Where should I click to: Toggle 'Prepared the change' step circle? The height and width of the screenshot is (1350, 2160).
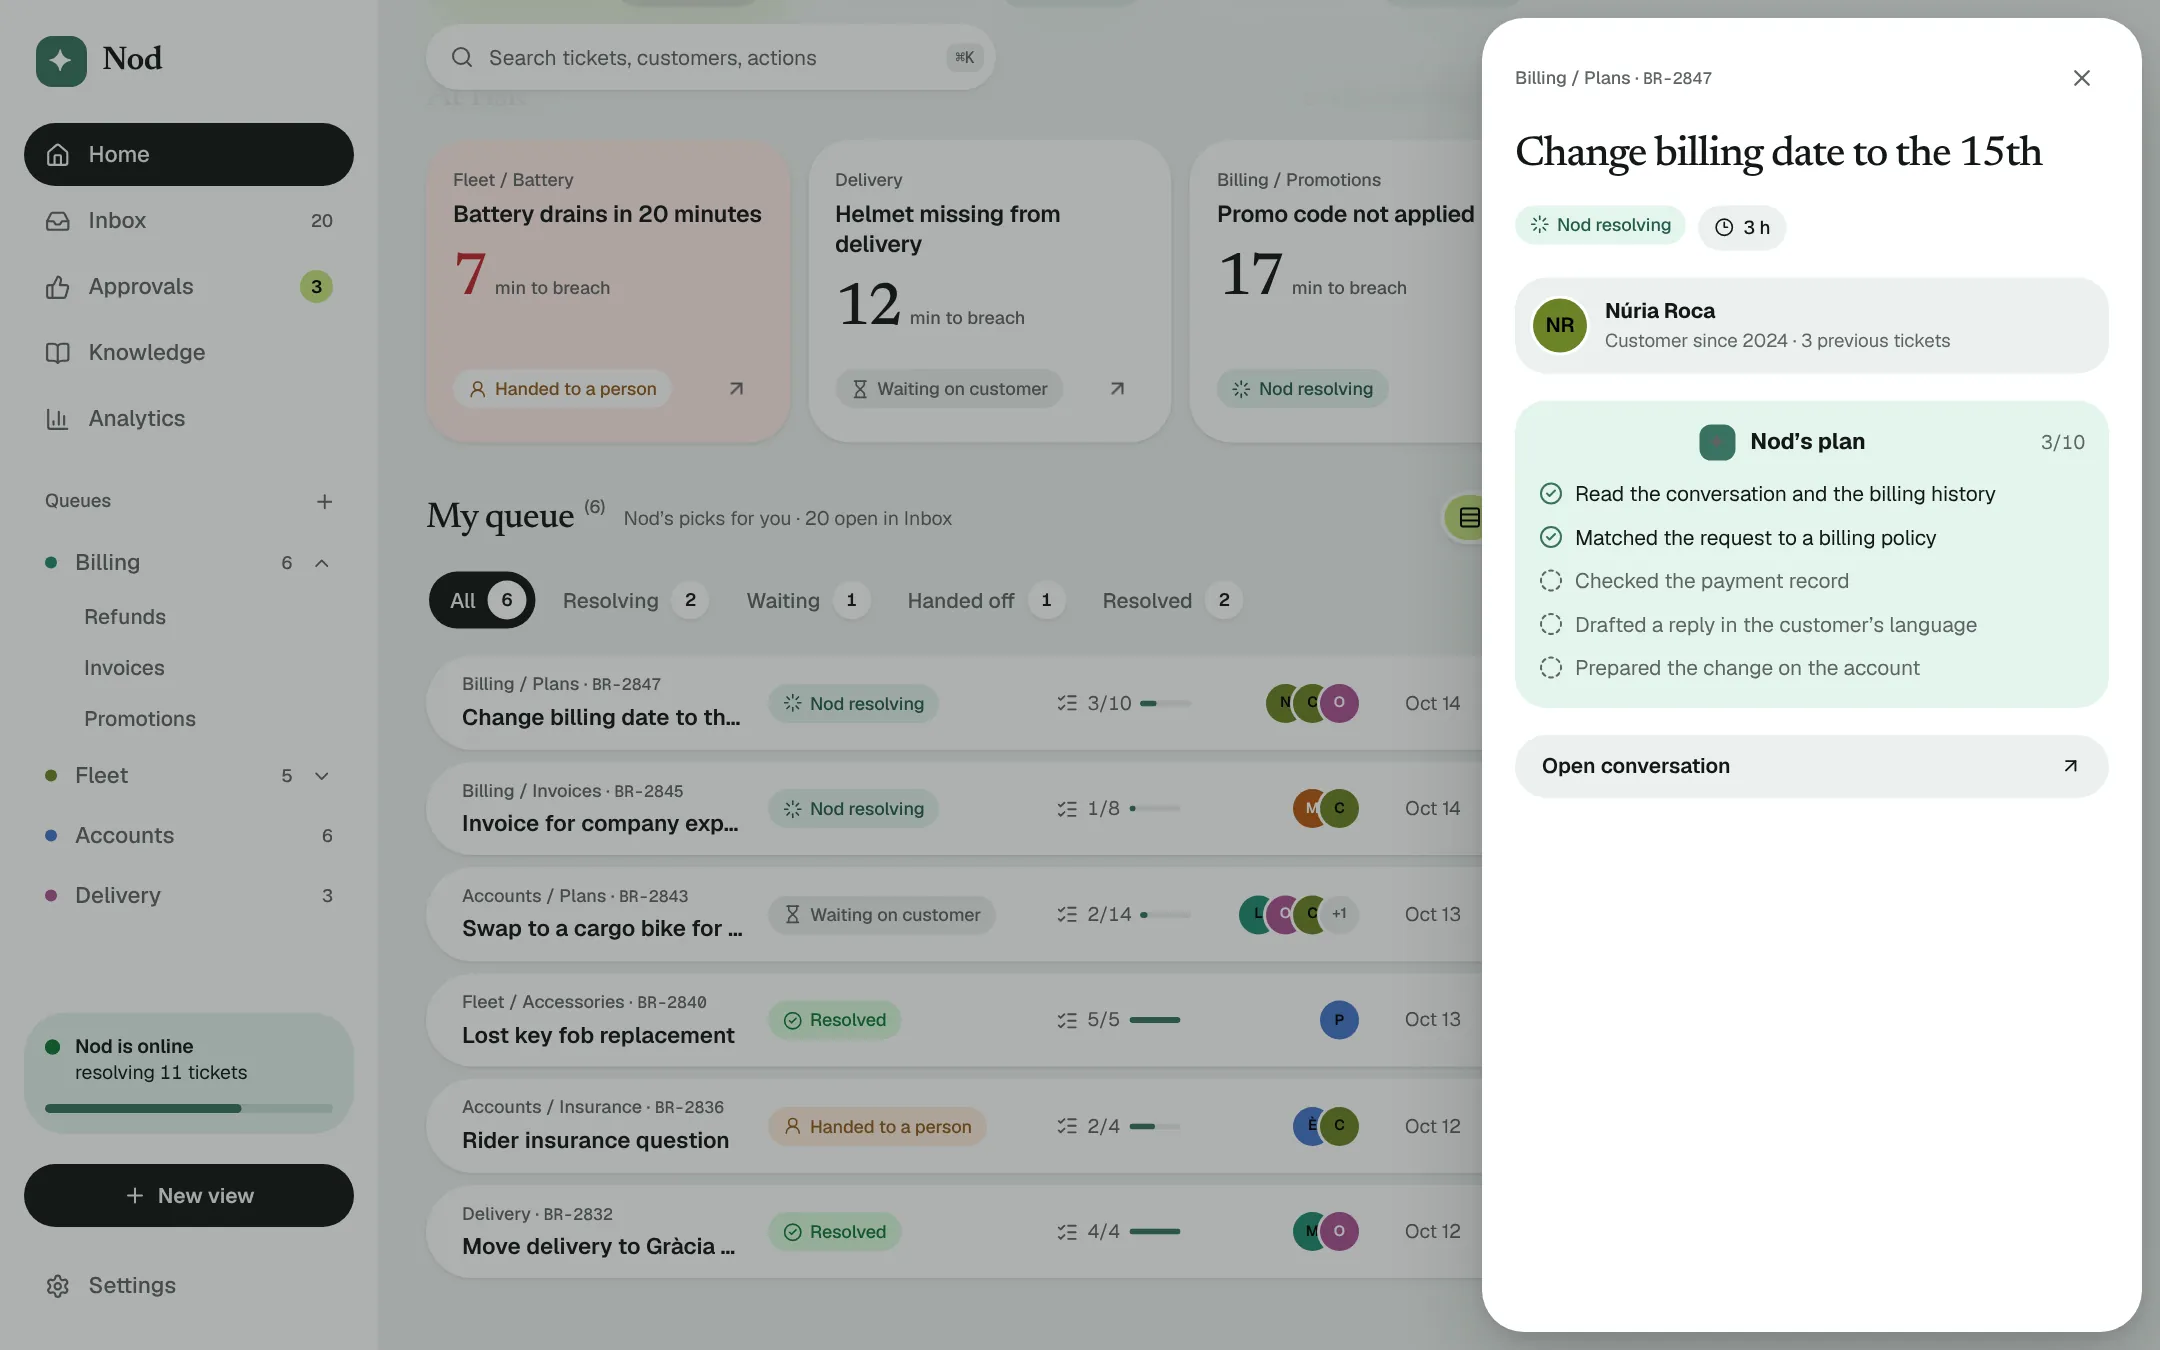[1551, 668]
